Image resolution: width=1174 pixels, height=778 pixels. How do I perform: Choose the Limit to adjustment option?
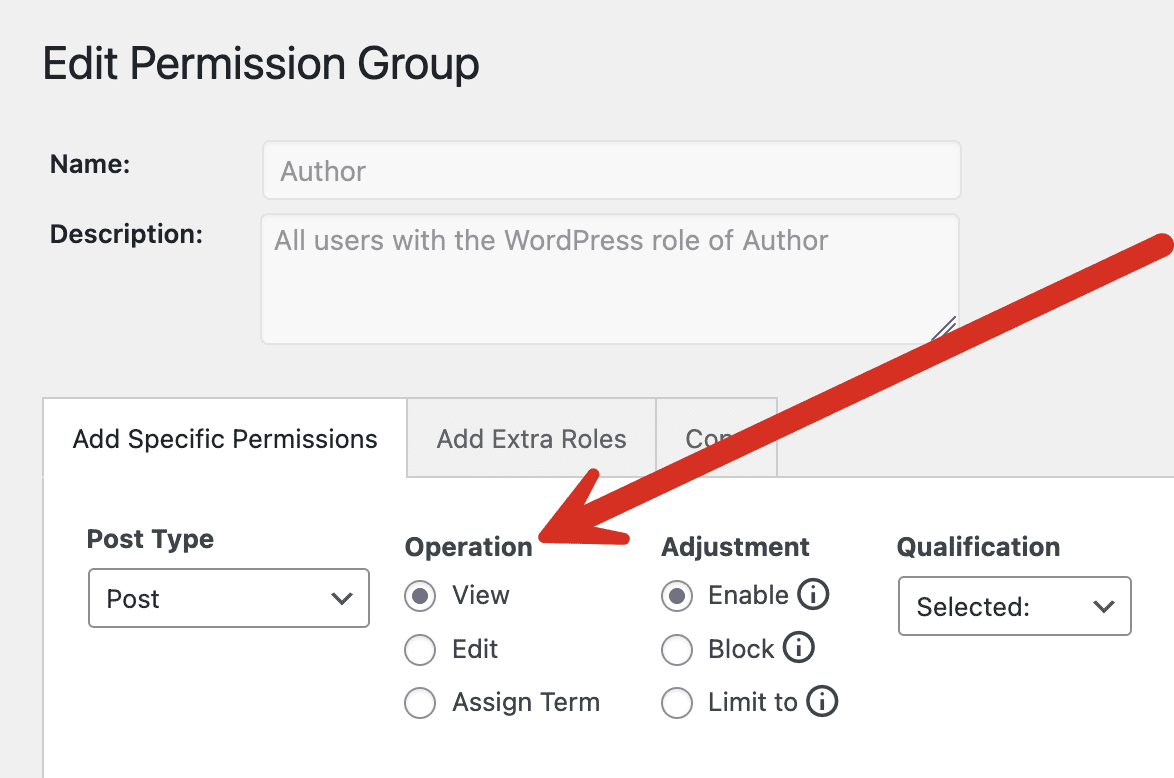pyautogui.click(x=677, y=702)
